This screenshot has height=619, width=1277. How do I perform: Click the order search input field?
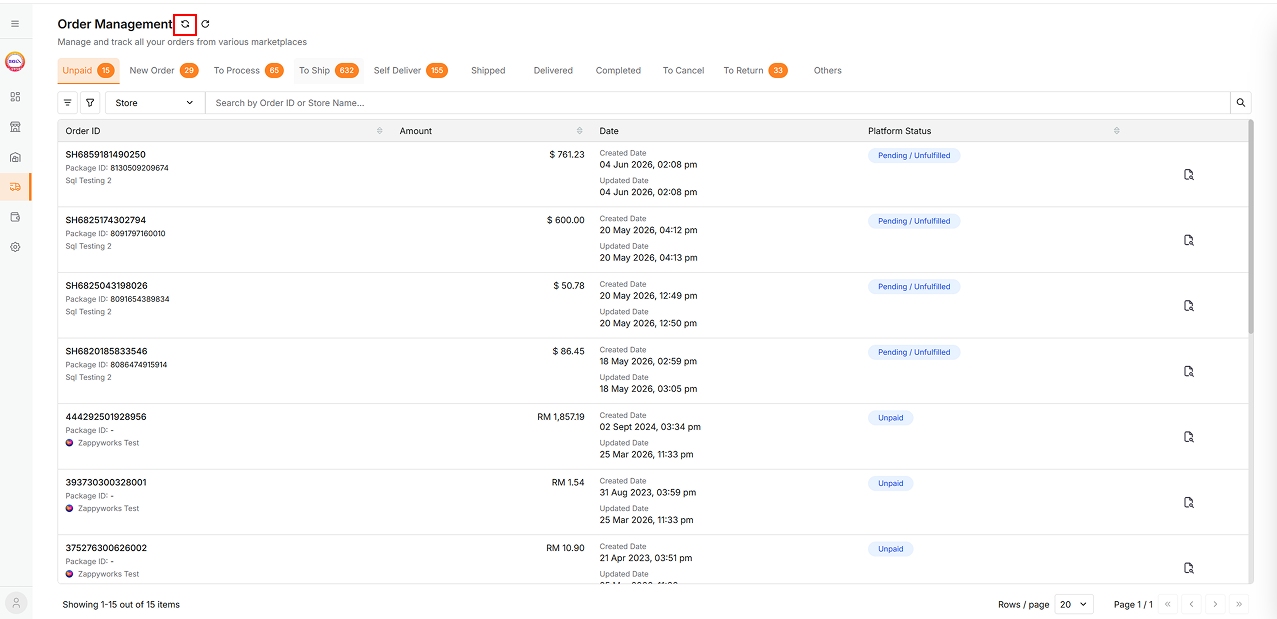tap(717, 103)
